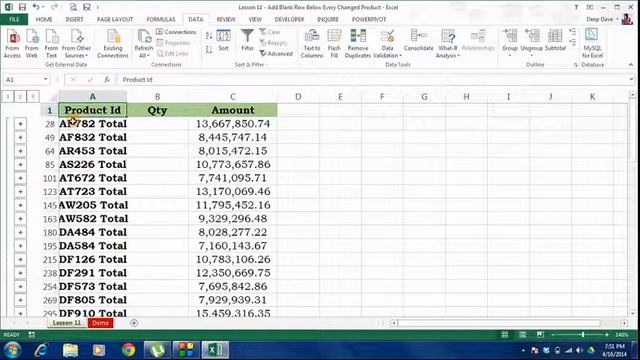The image size is (640, 360).
Task: Expand DF126 Total group
Action: (20, 259)
